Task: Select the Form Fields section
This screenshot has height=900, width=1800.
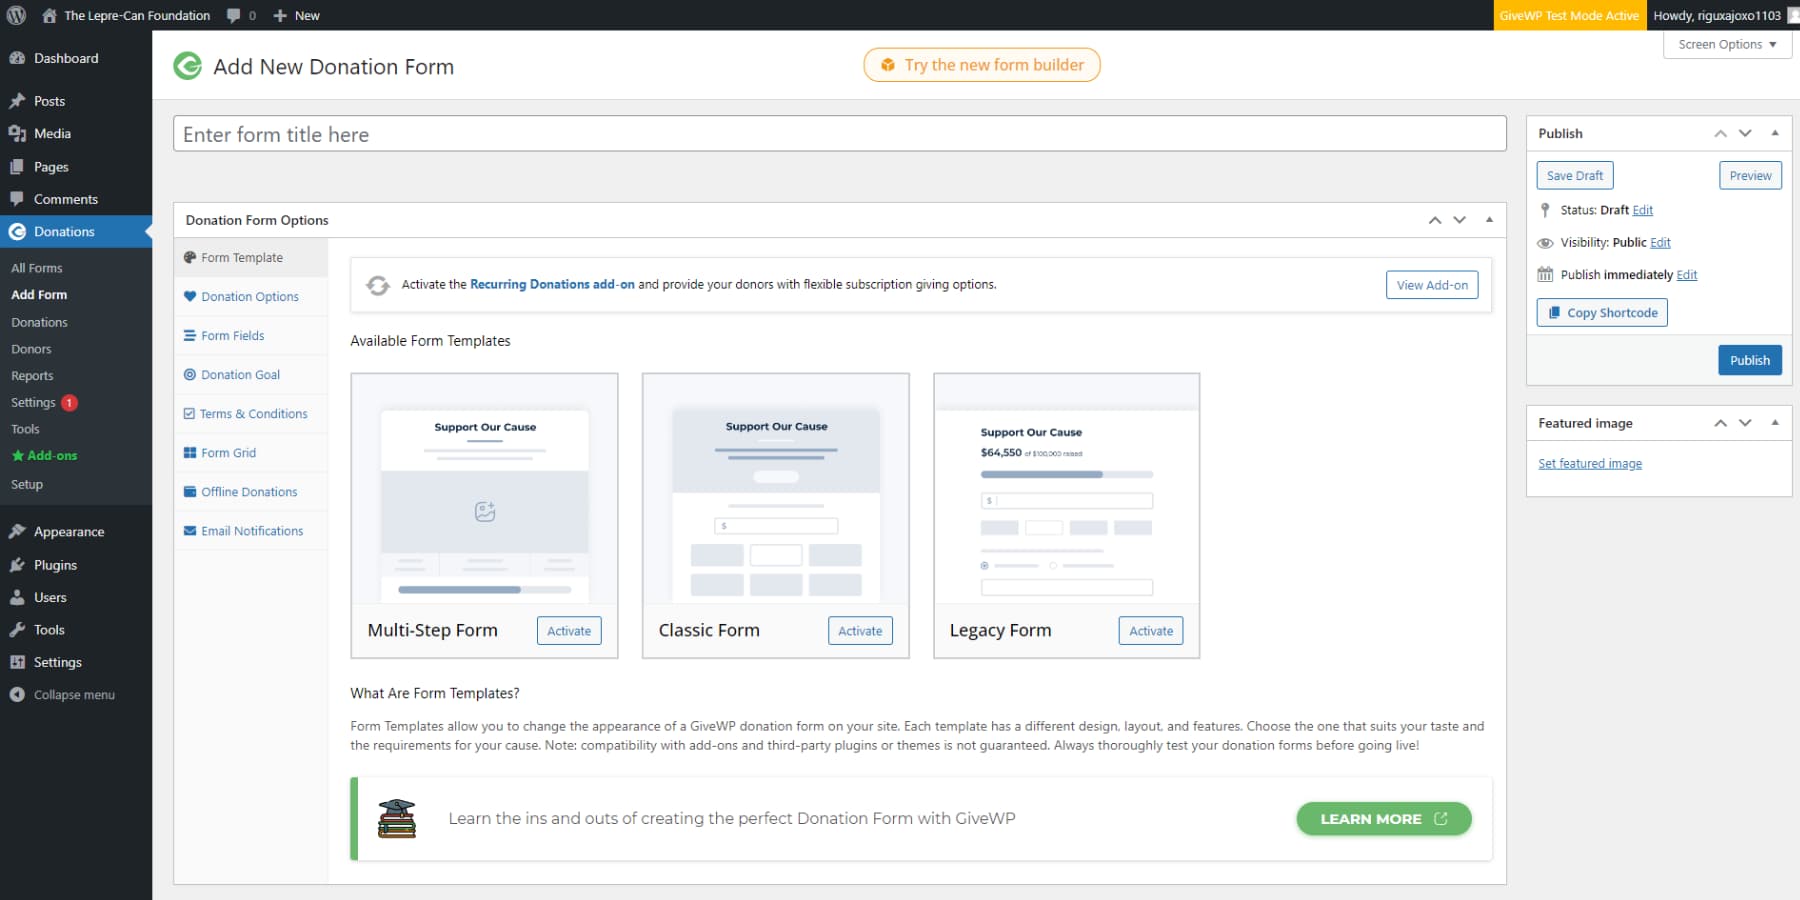Action: tap(232, 335)
